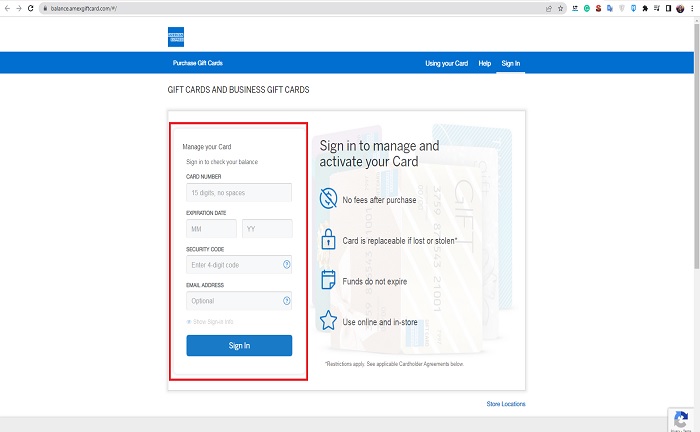Click the 'EMAIL ADDRESS' field label
700x432 pixels.
tap(205, 285)
